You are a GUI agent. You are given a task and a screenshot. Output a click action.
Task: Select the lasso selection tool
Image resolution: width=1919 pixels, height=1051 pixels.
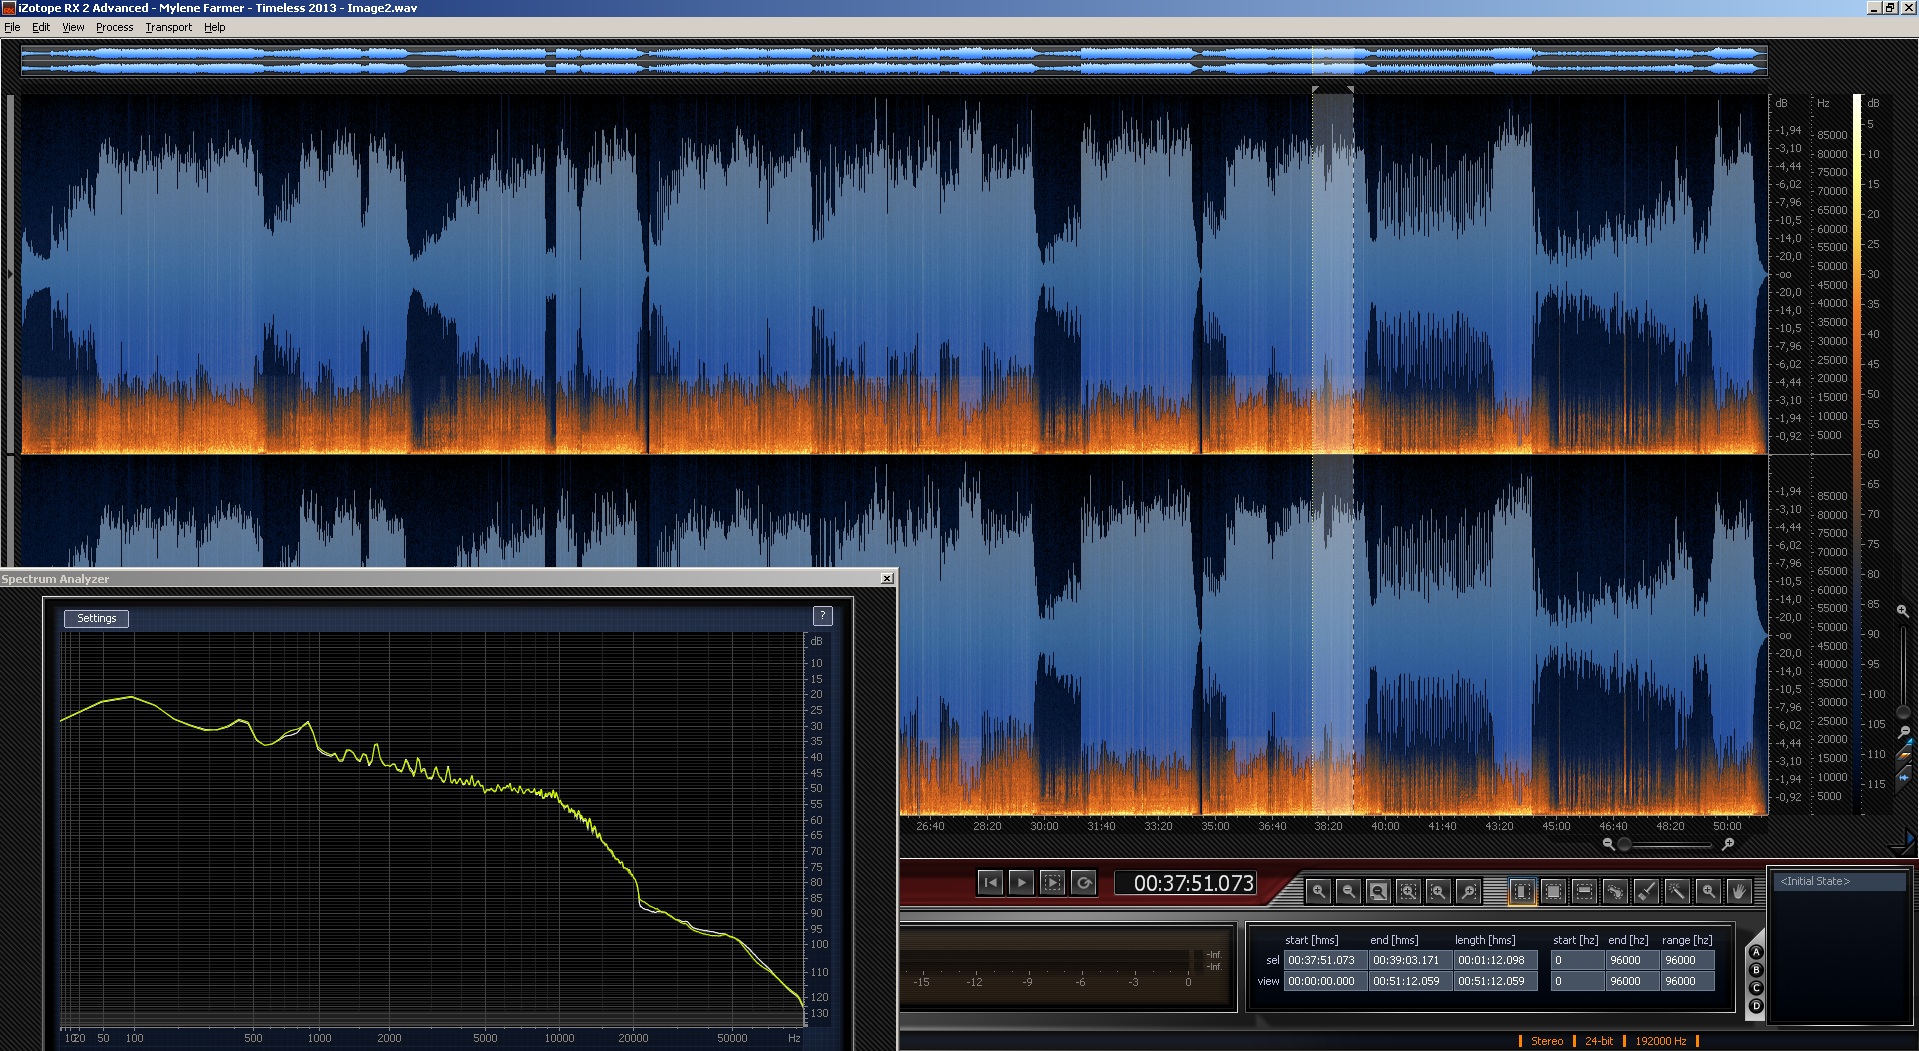1615,891
